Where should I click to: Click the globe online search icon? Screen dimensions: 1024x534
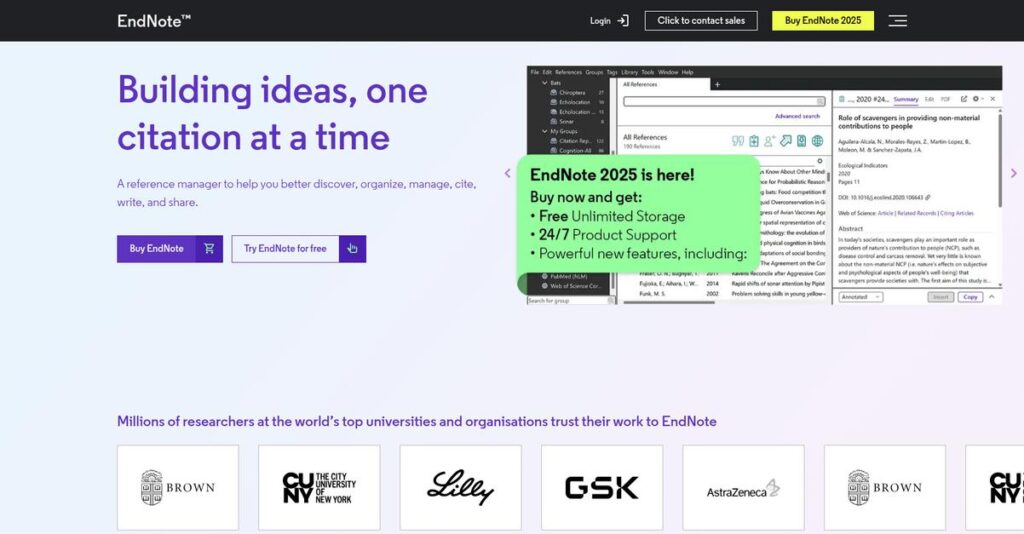click(817, 141)
